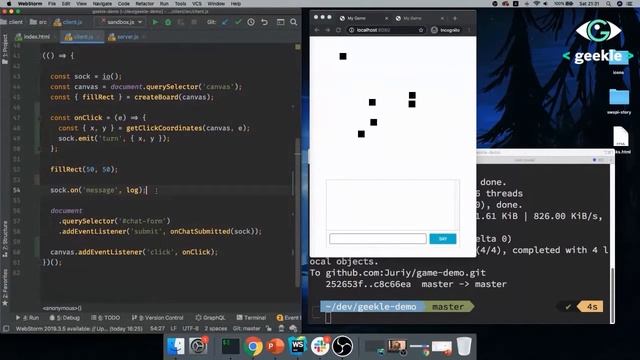
Task: Open the Debug tool window
Action: point(64,318)
